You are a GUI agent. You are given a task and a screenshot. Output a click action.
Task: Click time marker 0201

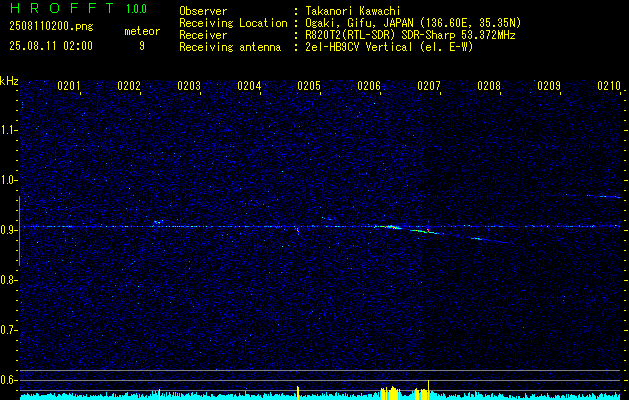point(69,86)
